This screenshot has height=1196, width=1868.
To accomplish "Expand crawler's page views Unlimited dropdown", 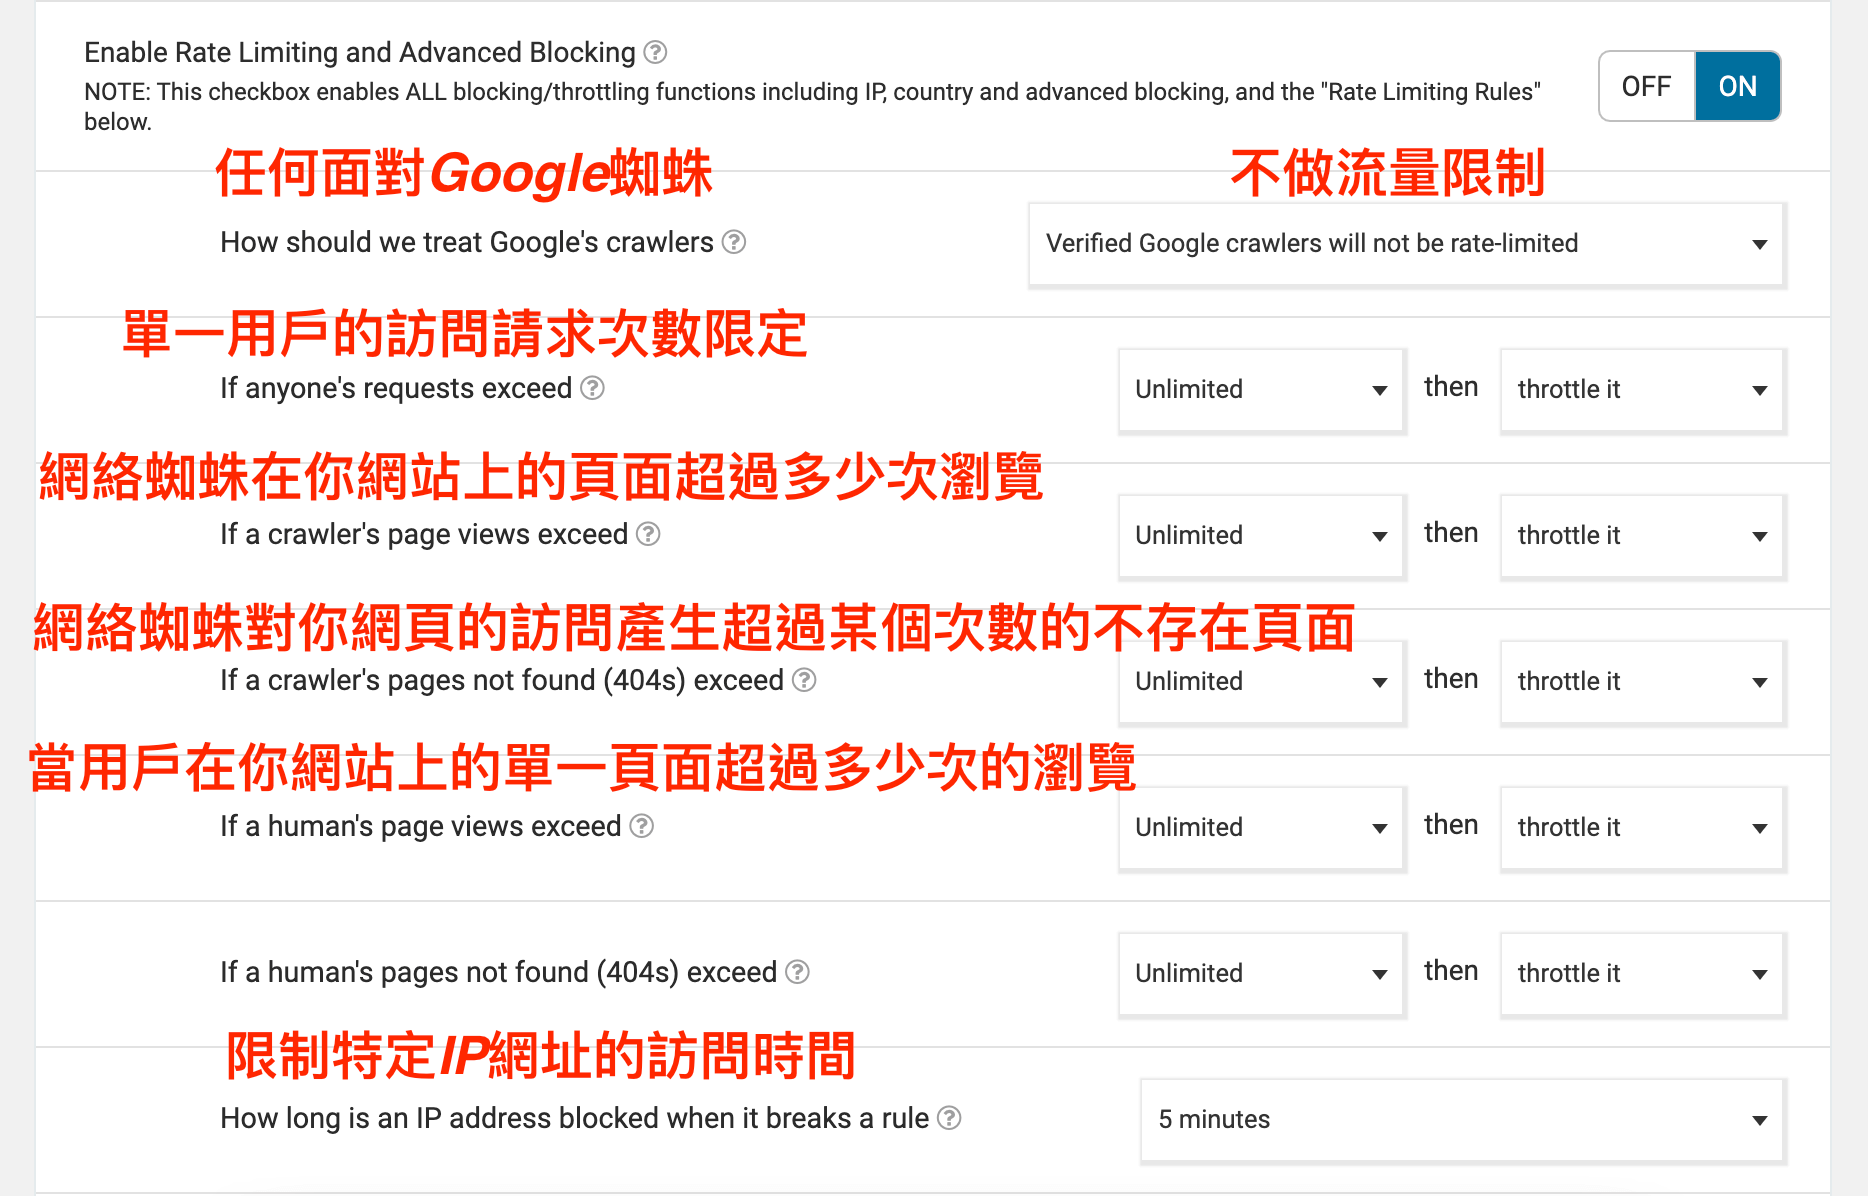I will coord(1261,536).
